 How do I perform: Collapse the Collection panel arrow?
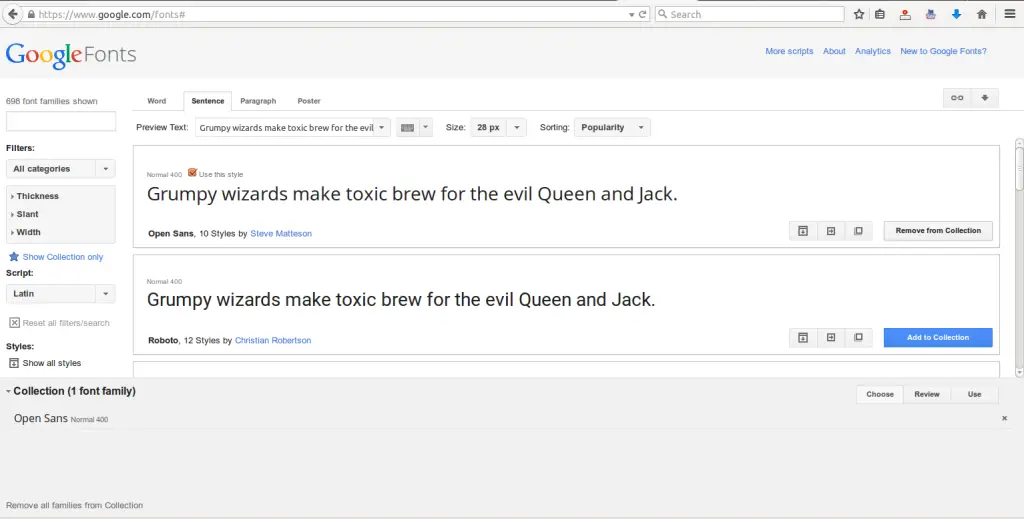click(x=8, y=392)
